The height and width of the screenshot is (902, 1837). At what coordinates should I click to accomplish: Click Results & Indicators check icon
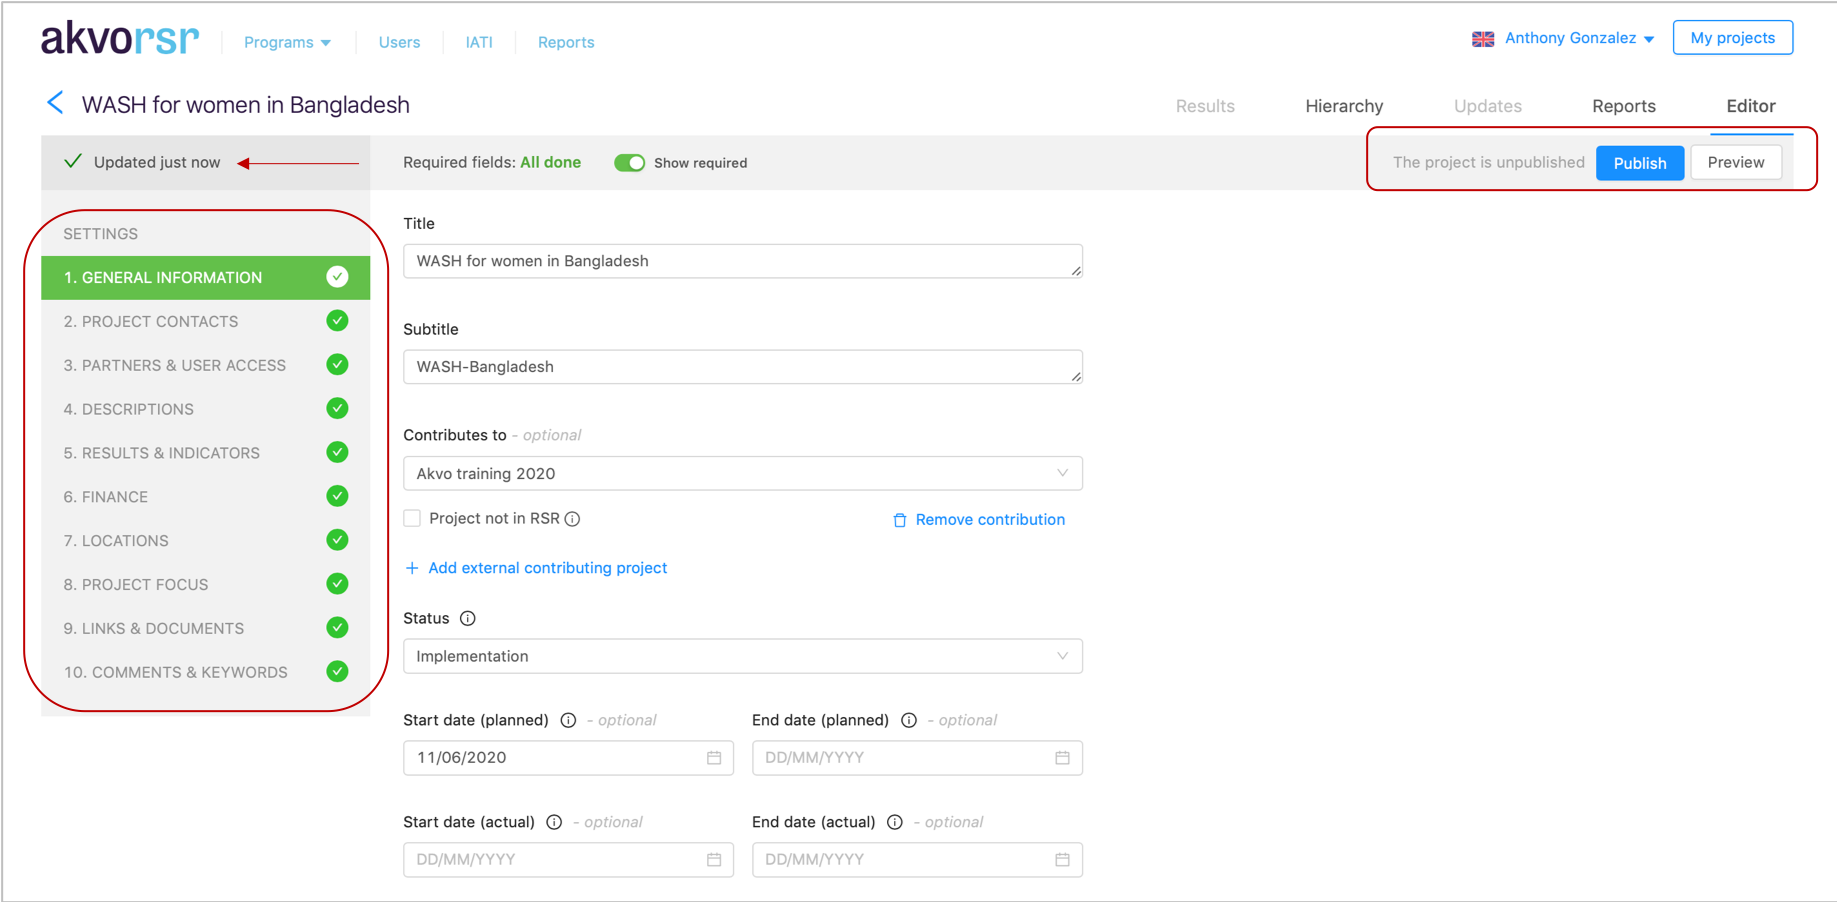[338, 453]
